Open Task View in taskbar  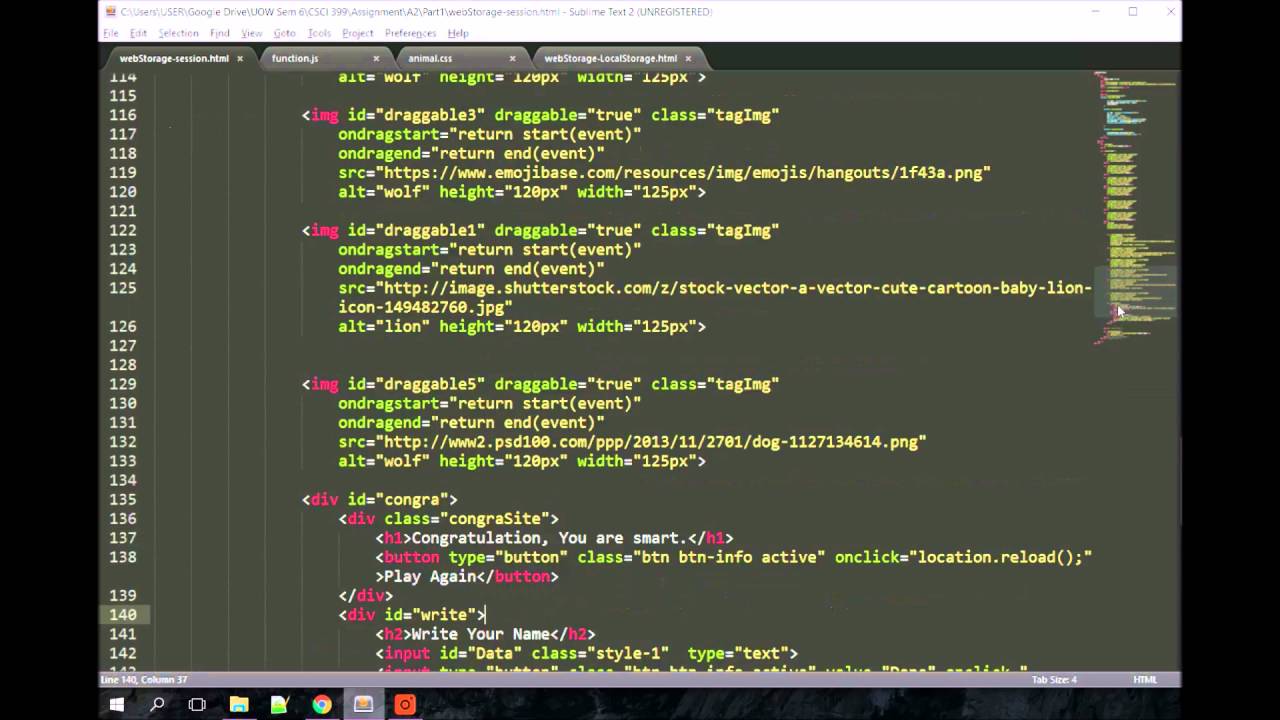click(197, 705)
